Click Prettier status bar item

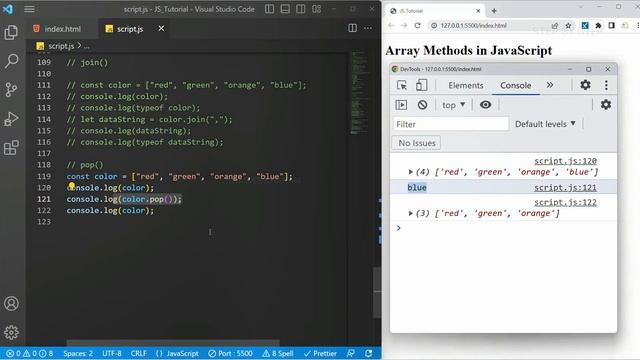[x=320, y=353]
